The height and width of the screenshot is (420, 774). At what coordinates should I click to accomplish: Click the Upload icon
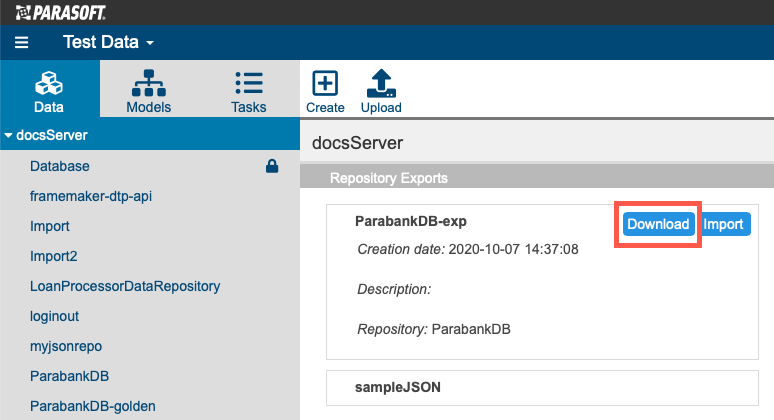381,83
